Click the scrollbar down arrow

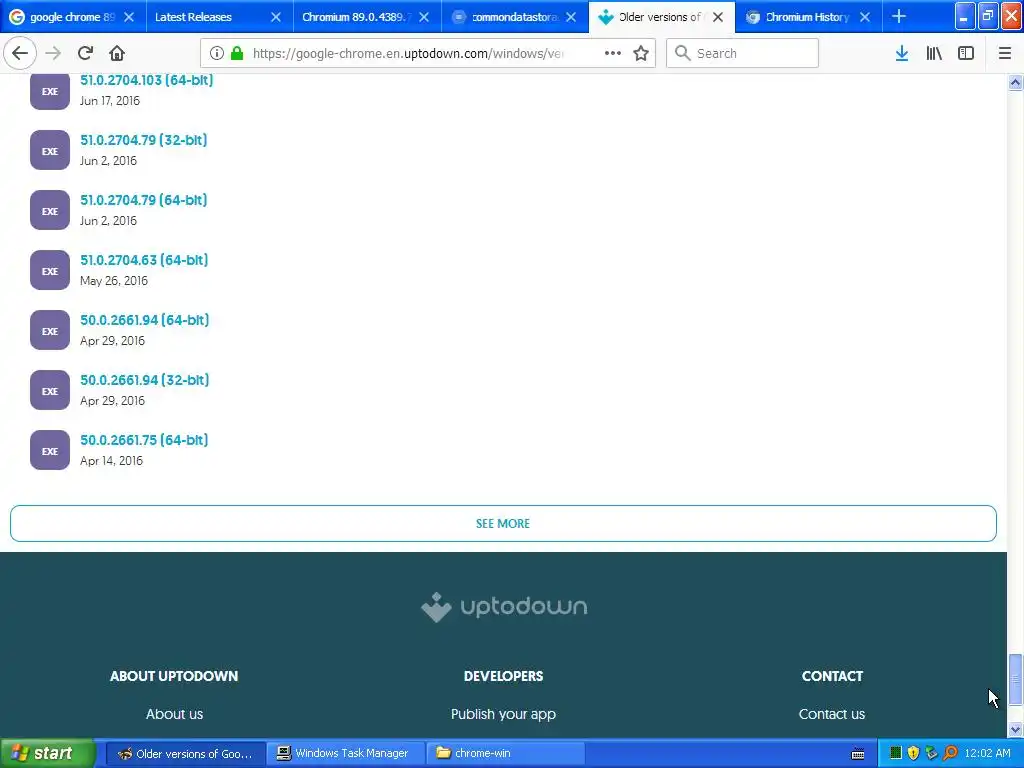tap(1015, 729)
